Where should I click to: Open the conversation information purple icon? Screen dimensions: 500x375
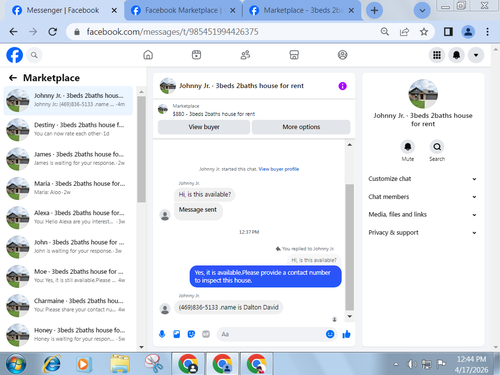(342, 86)
